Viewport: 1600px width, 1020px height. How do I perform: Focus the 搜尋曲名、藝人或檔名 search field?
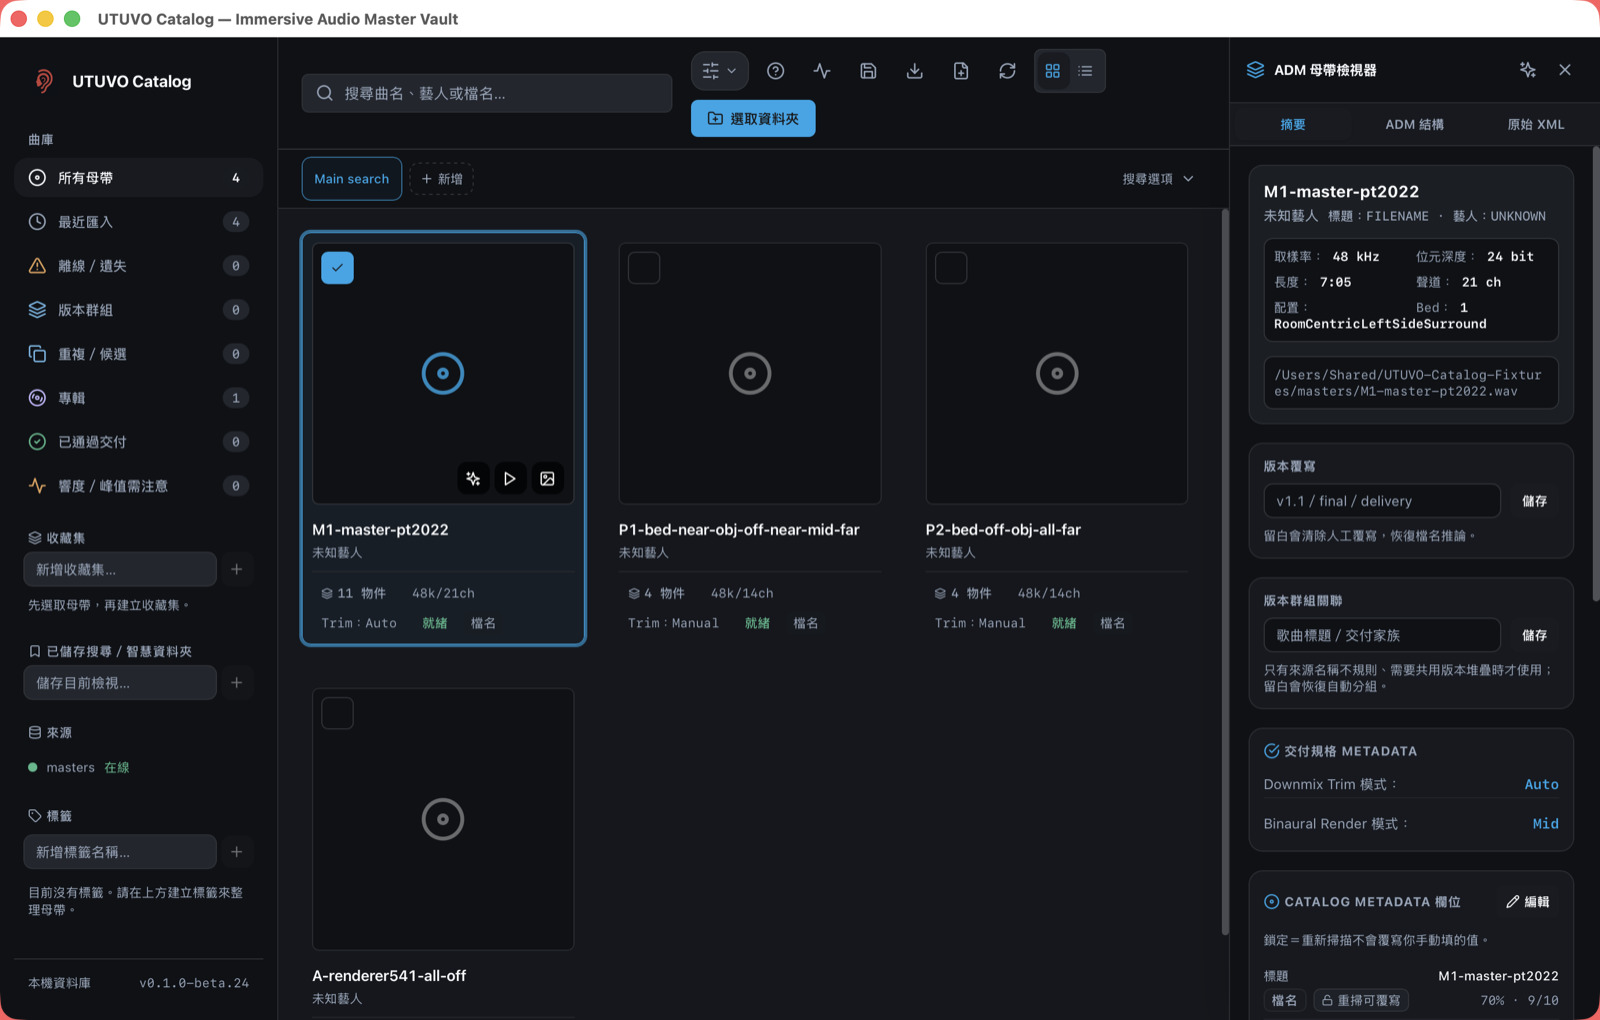(x=487, y=93)
